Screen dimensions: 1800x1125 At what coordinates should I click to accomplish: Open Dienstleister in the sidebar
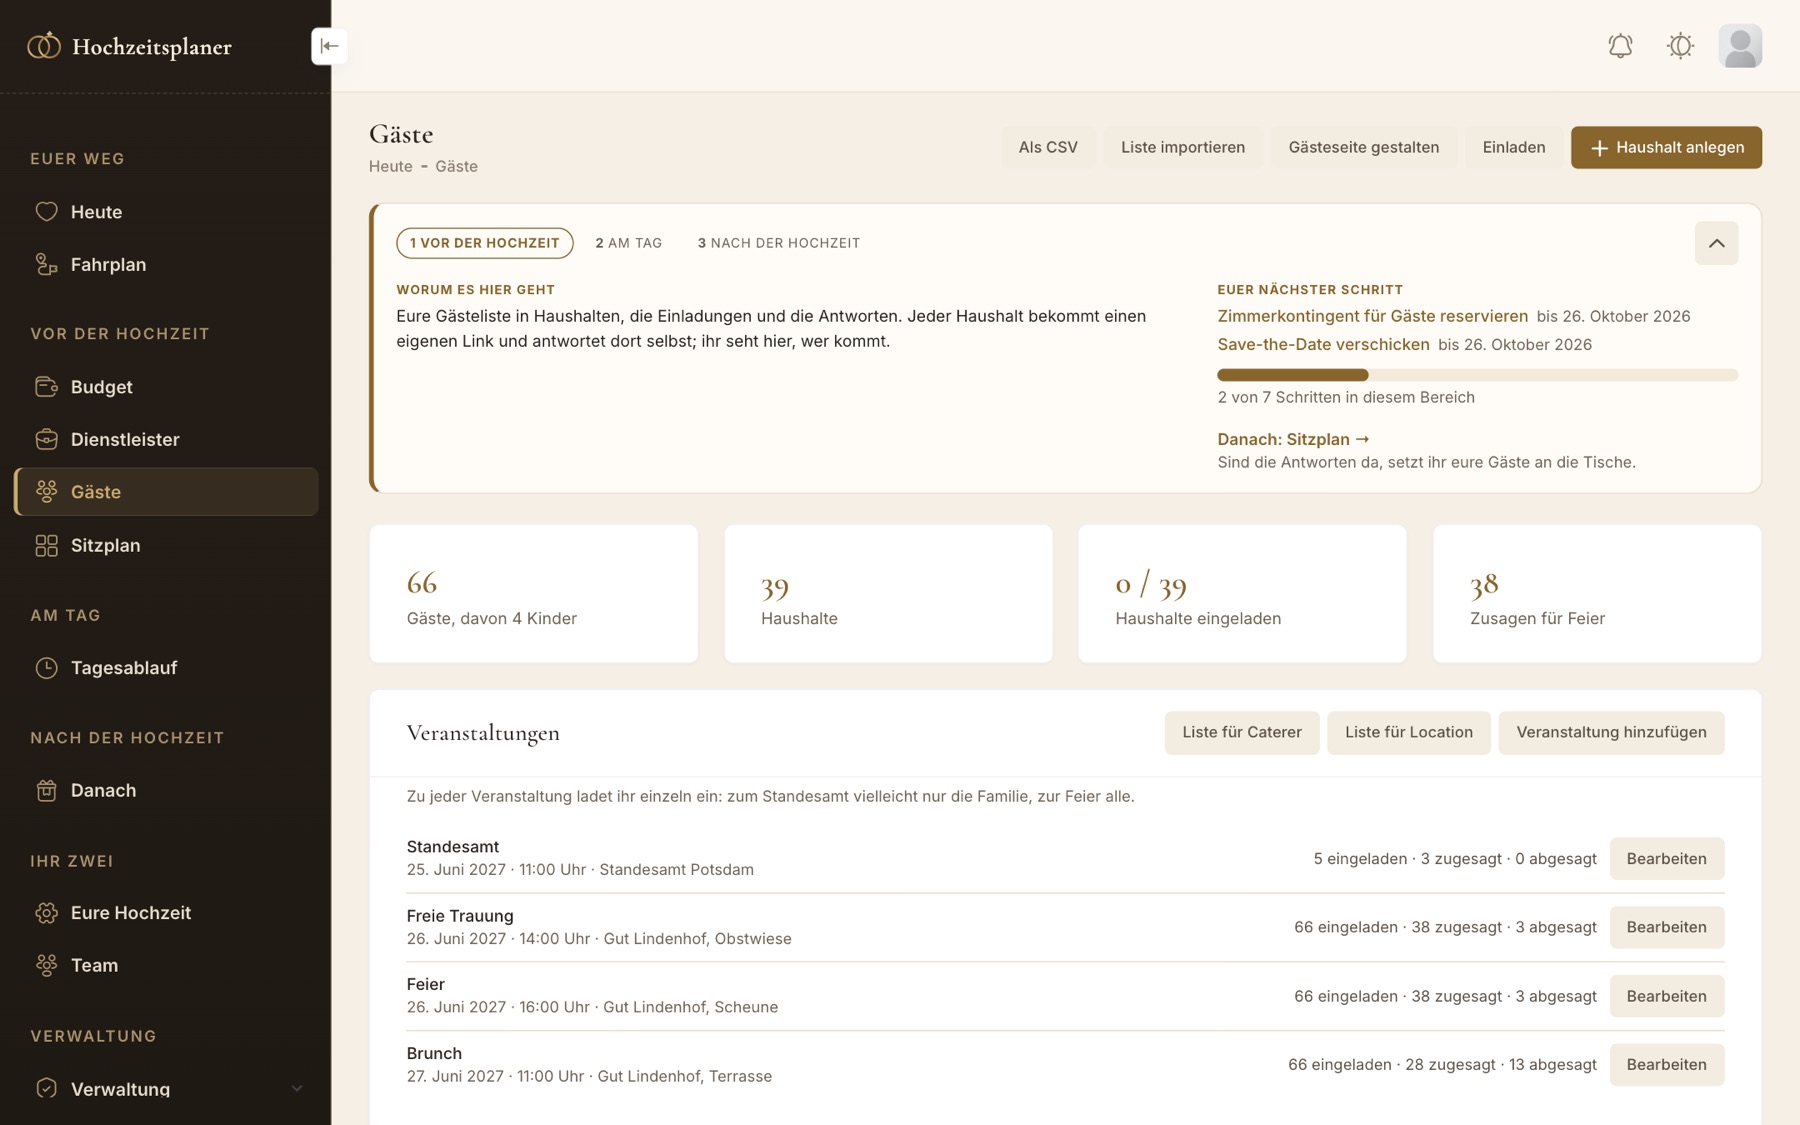click(166, 439)
